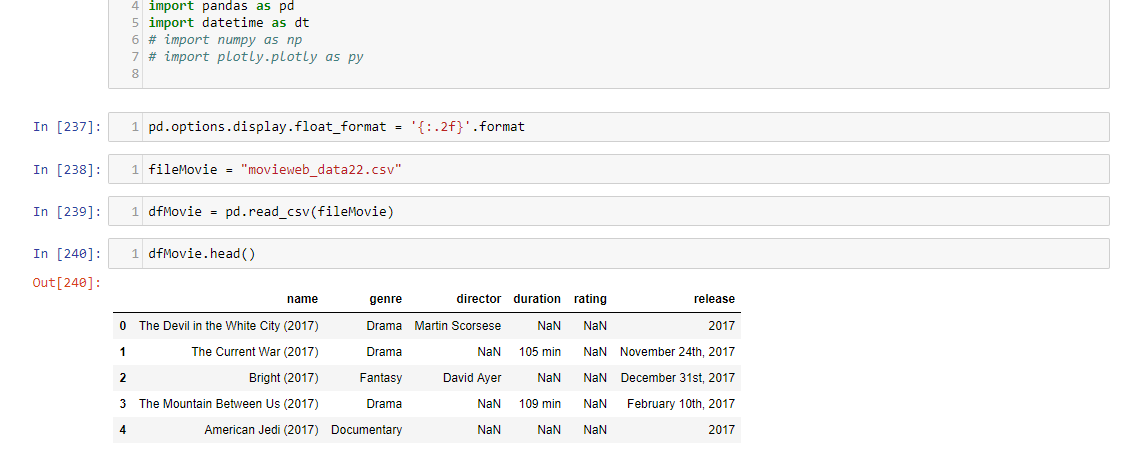1129x453 pixels.
Task: Click the 'release' column header
Action: coord(714,299)
